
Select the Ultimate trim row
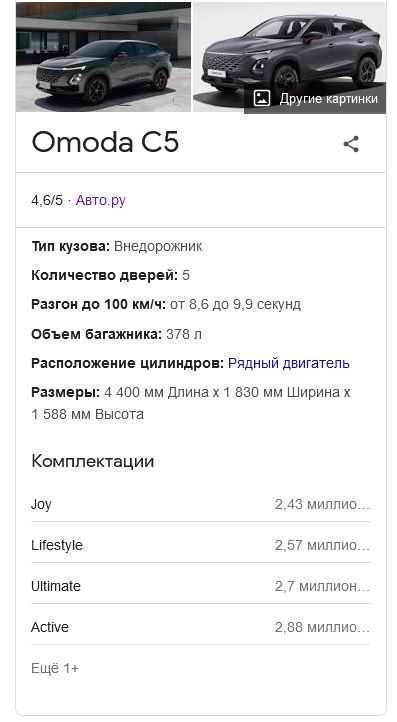201,586
